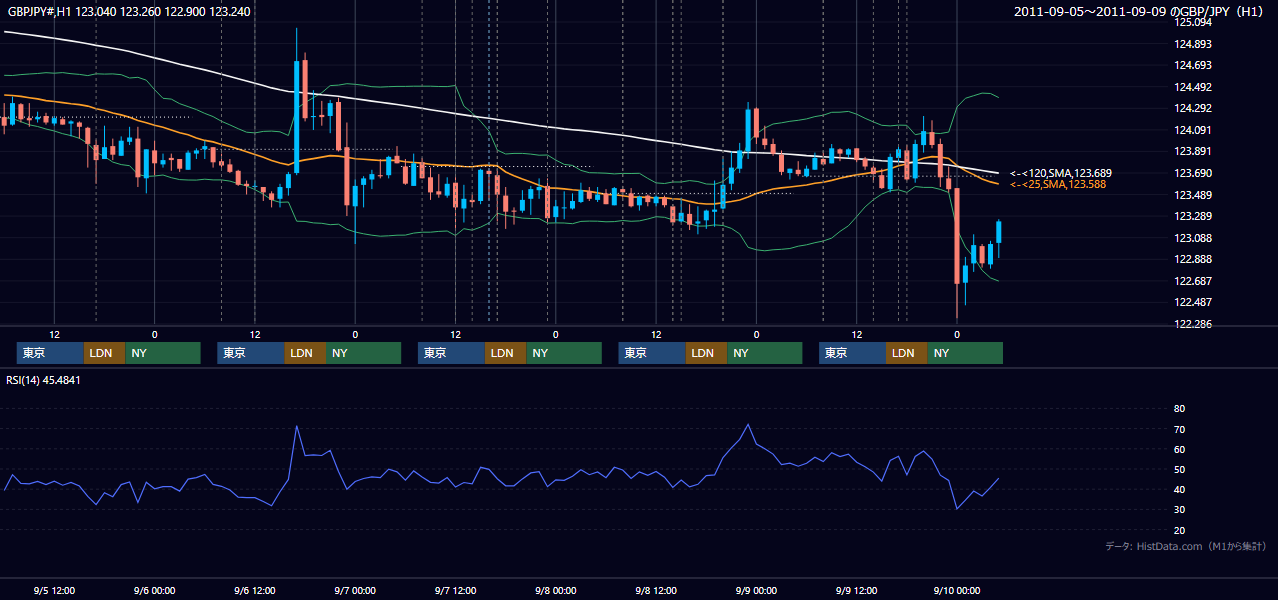
Task: Click price axis value 125.094
Action: 1192,22
